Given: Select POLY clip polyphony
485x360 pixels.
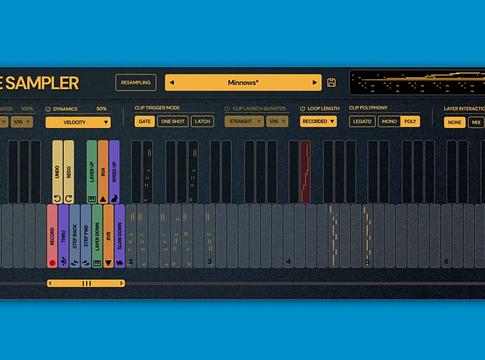Looking at the screenshot, I should point(410,121).
